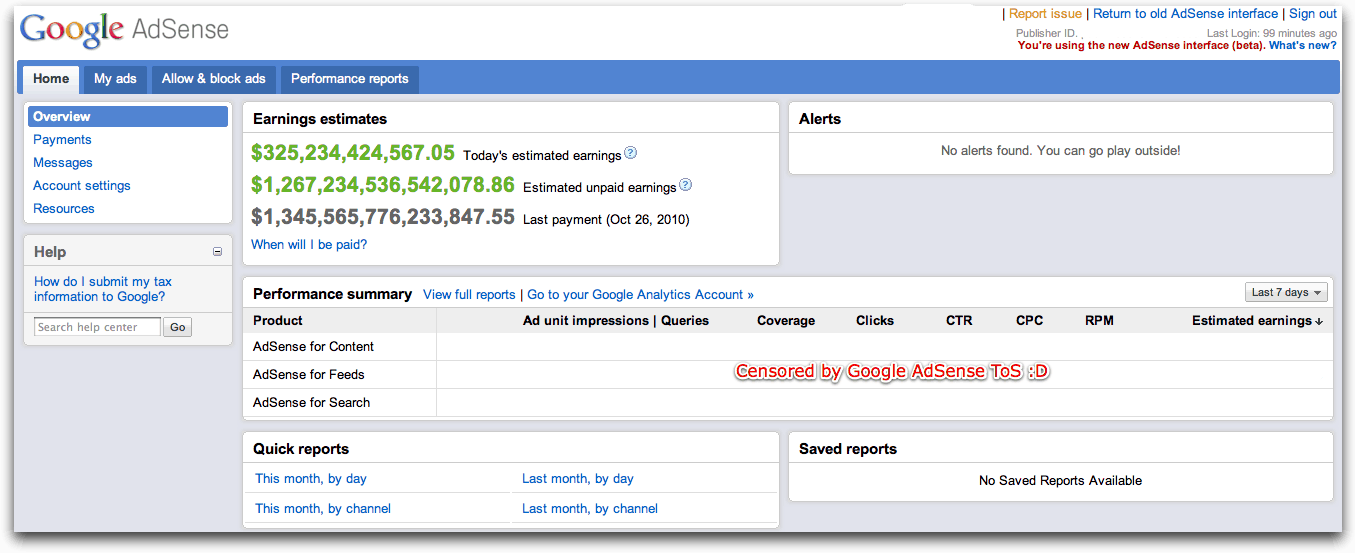Click the CTR column header
This screenshot has height=553, width=1355.
point(959,321)
